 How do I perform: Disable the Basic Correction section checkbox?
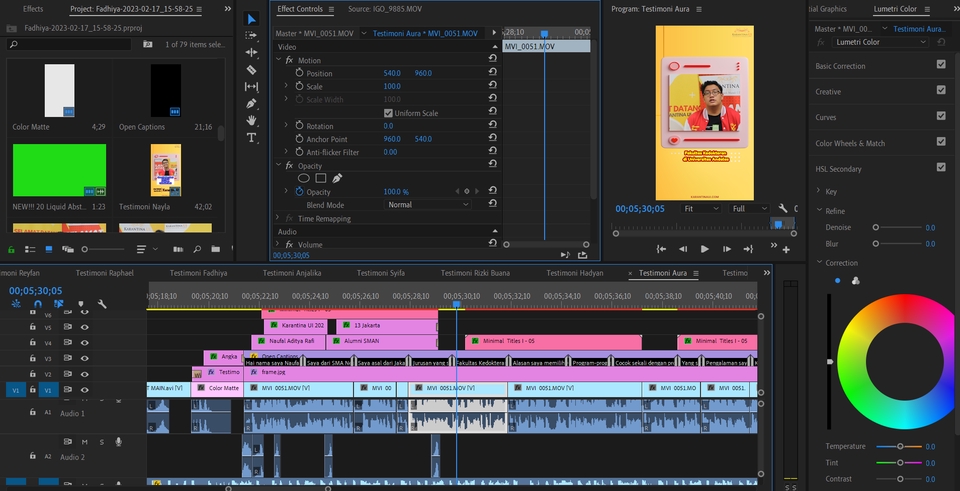tap(941, 65)
